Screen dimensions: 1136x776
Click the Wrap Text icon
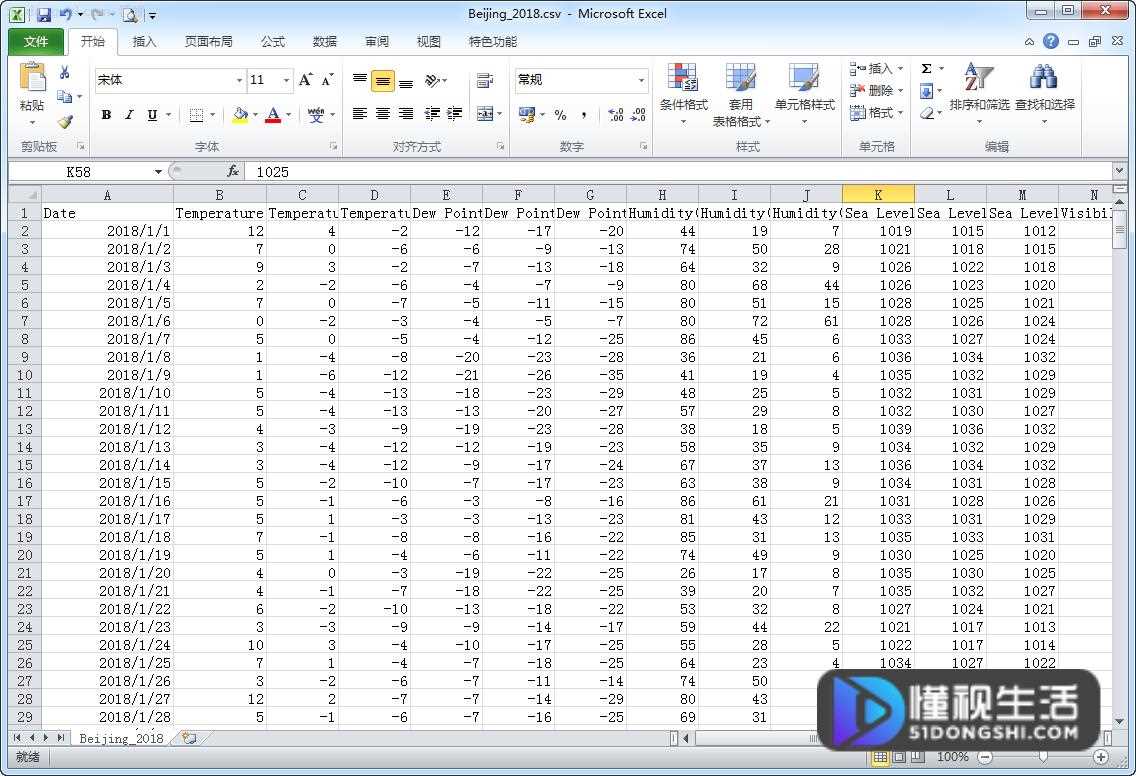click(x=485, y=80)
